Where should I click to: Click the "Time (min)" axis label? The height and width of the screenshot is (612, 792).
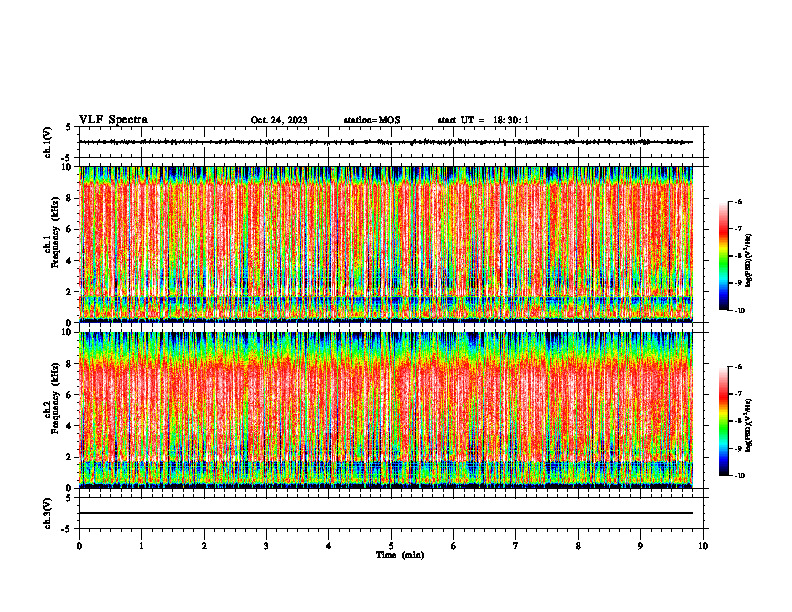coord(400,555)
